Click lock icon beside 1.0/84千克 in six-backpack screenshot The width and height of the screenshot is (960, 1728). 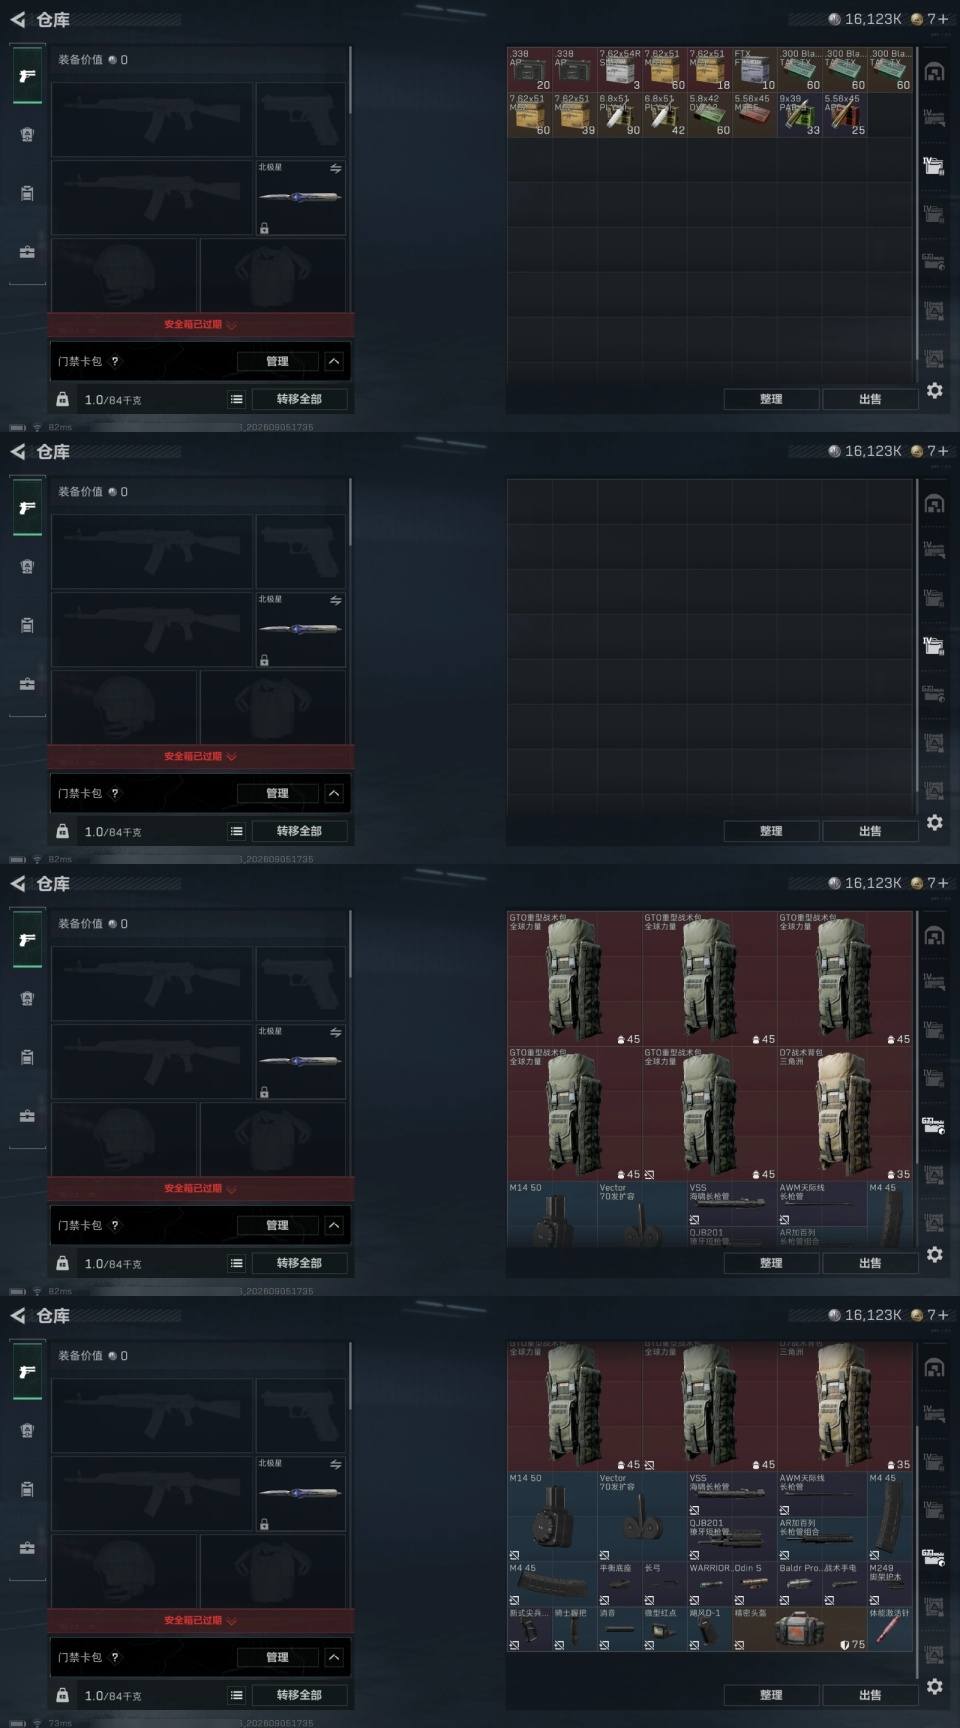62,1263
